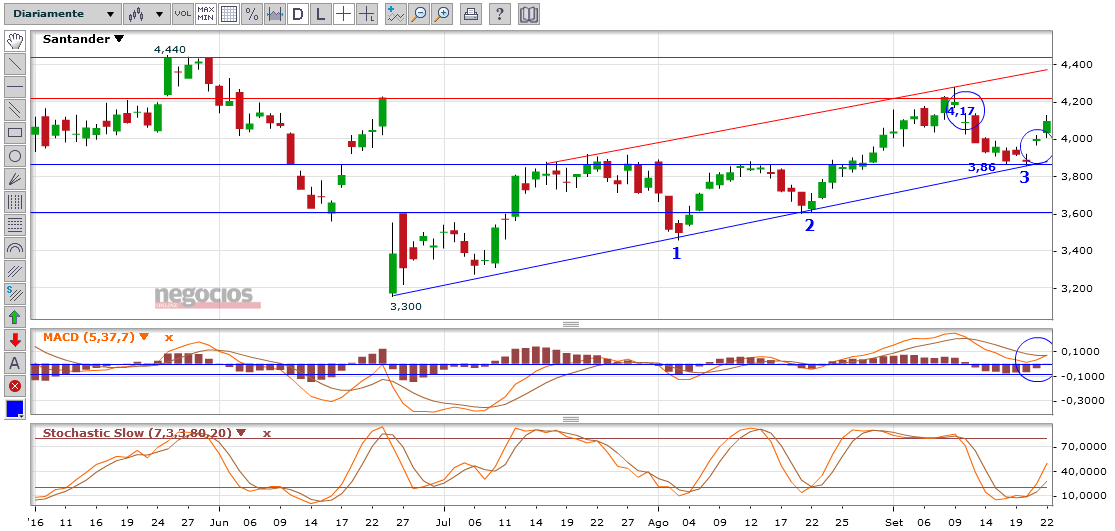Click the splitter handle above MACD panel

570,324
